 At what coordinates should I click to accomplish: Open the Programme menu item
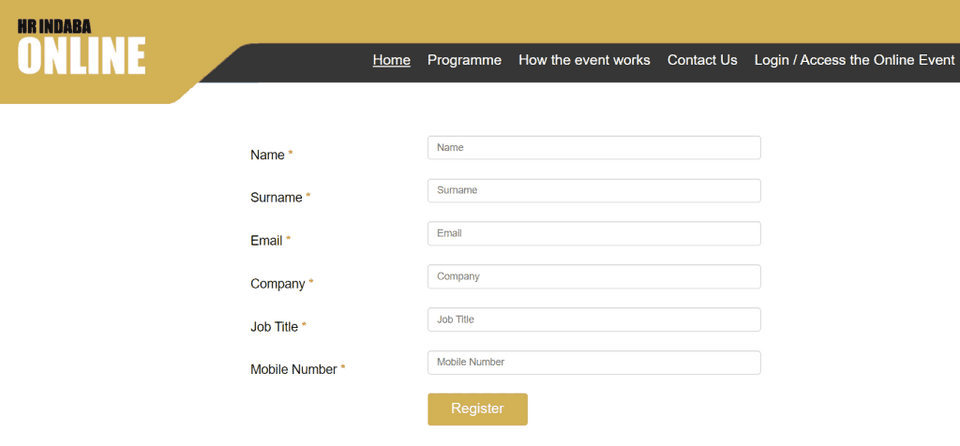pyautogui.click(x=464, y=60)
